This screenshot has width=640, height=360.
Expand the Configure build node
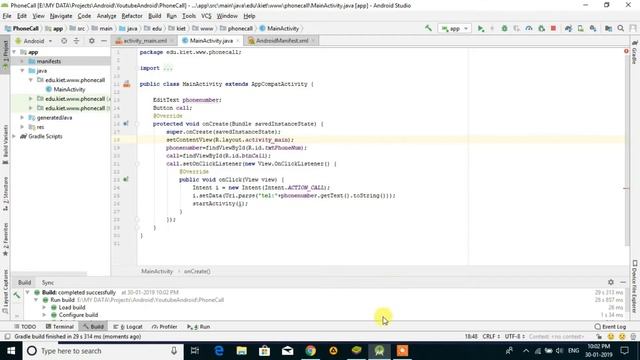tap(44, 315)
